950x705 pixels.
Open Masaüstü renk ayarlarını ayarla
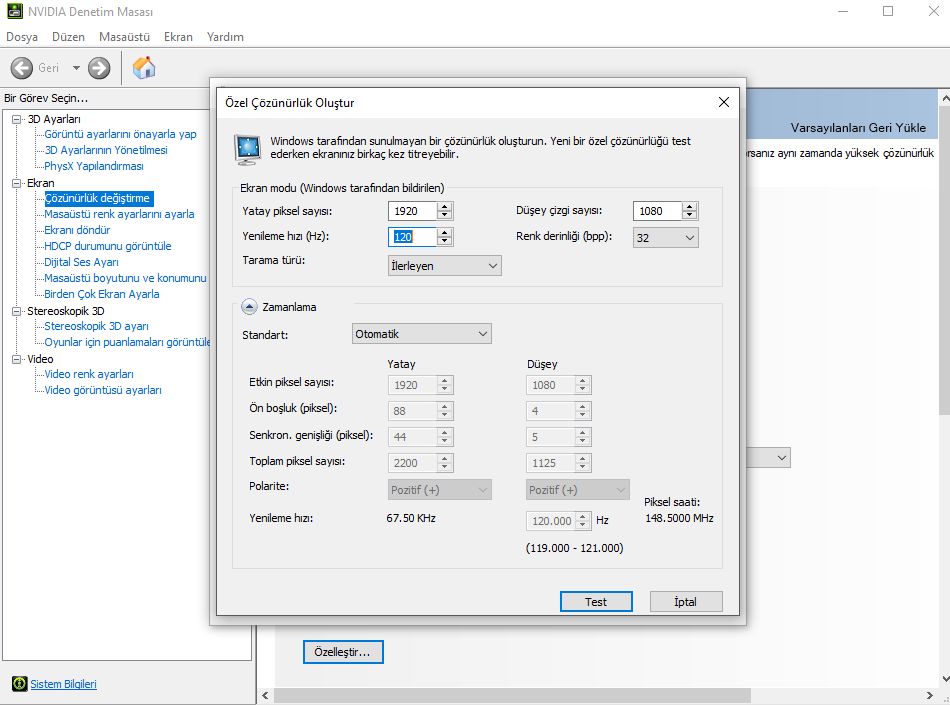click(x=119, y=214)
